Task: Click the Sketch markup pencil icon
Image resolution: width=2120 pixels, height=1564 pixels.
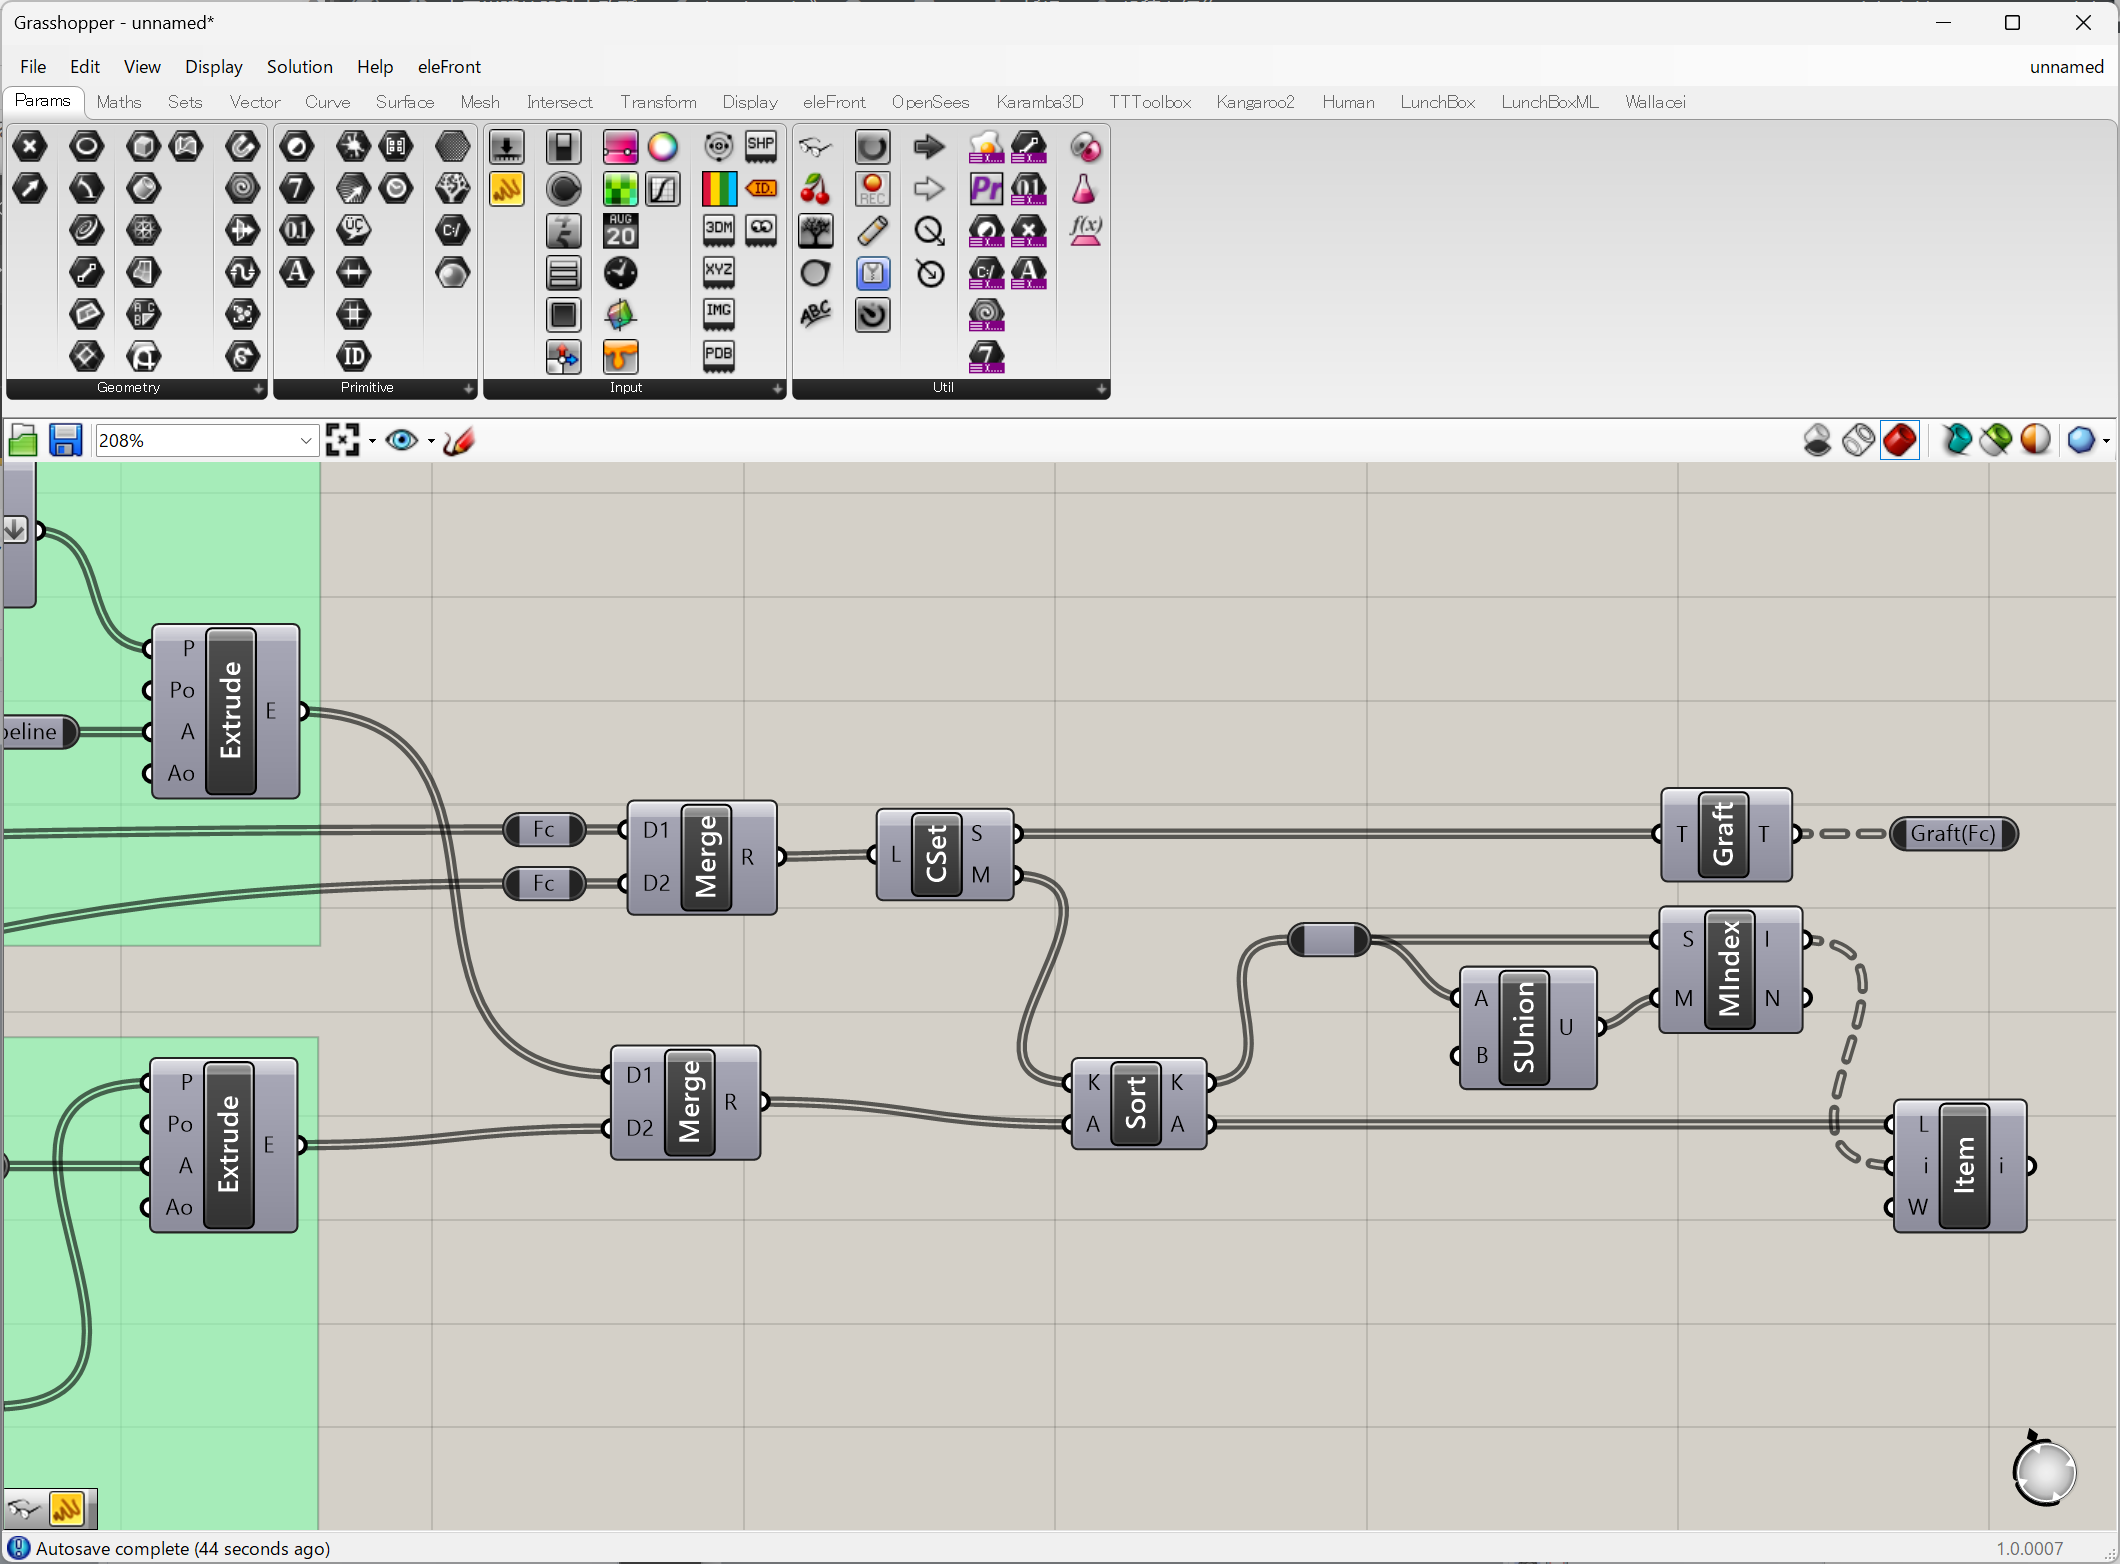Action: 458,440
